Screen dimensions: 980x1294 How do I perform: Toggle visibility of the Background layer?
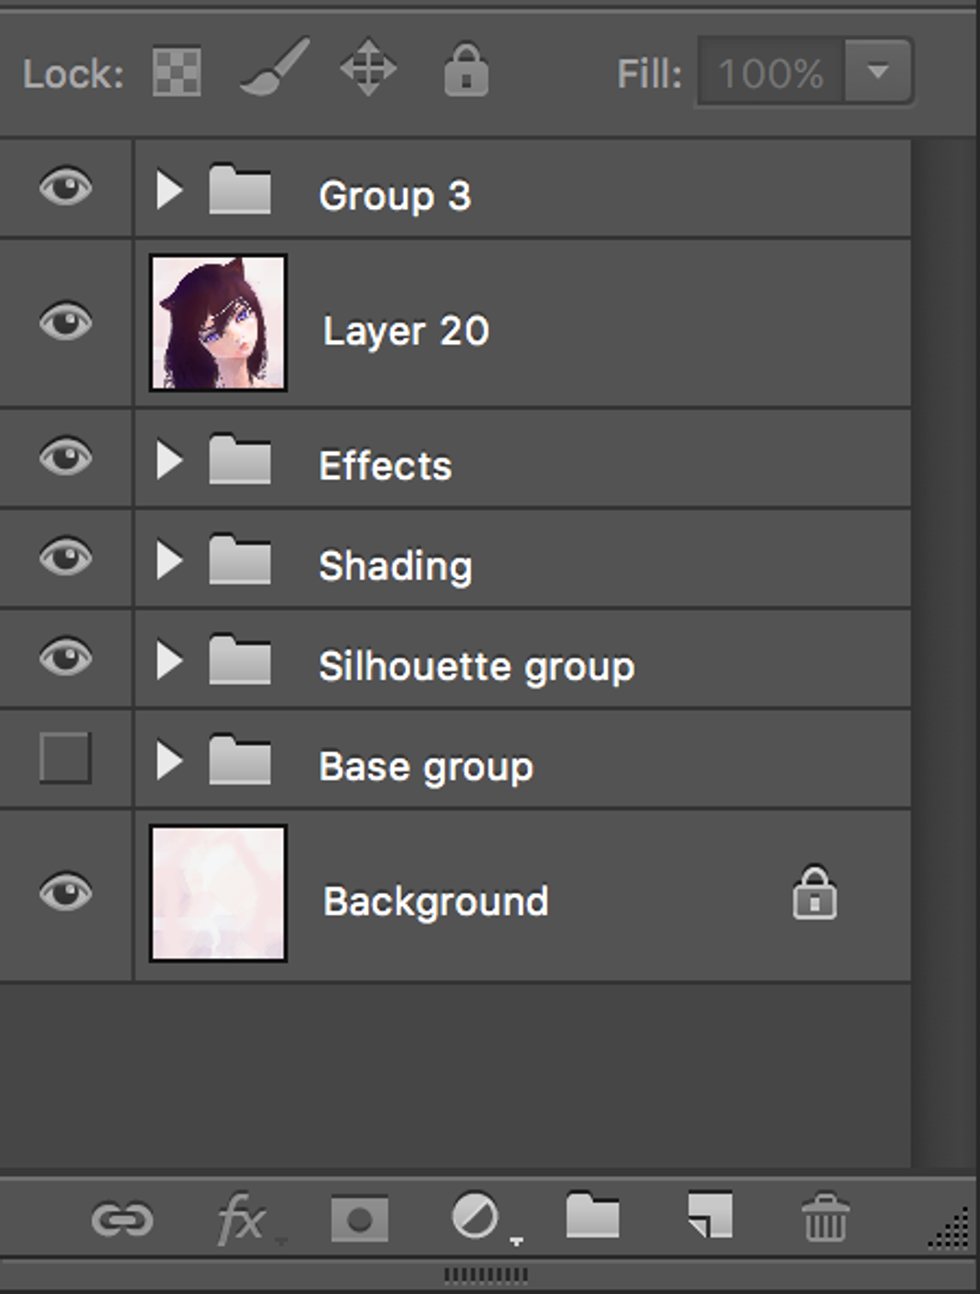click(x=65, y=893)
